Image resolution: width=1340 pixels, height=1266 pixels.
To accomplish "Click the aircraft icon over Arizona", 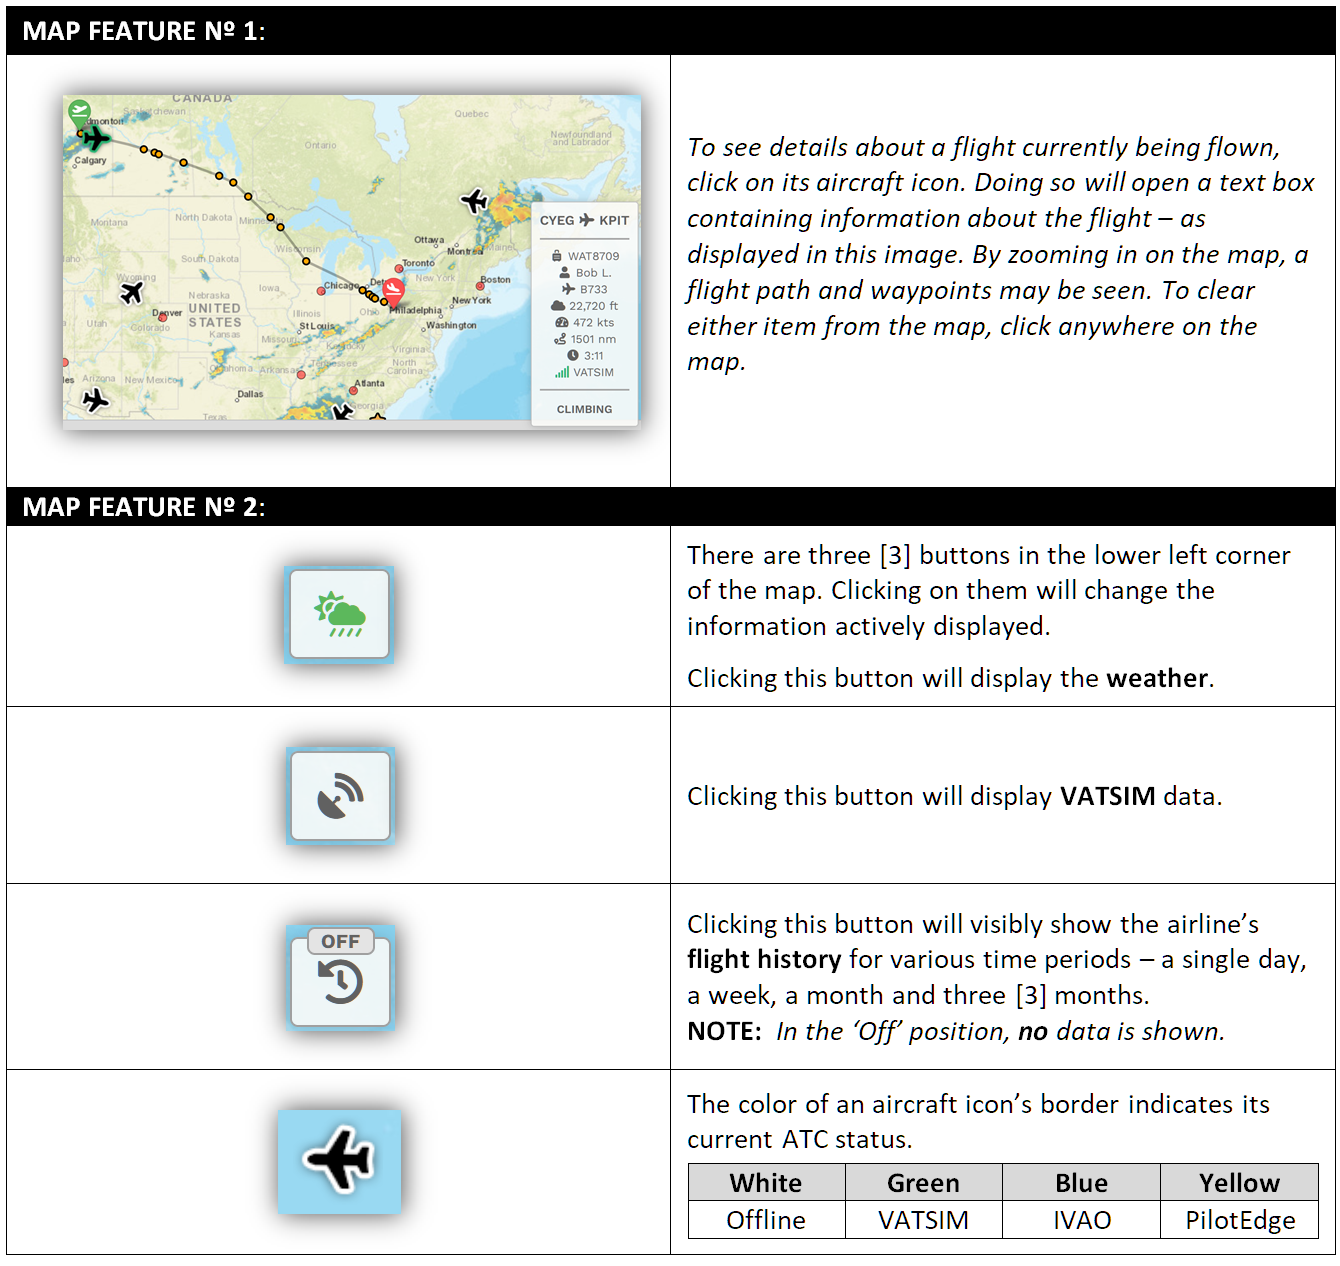I will [95, 400].
